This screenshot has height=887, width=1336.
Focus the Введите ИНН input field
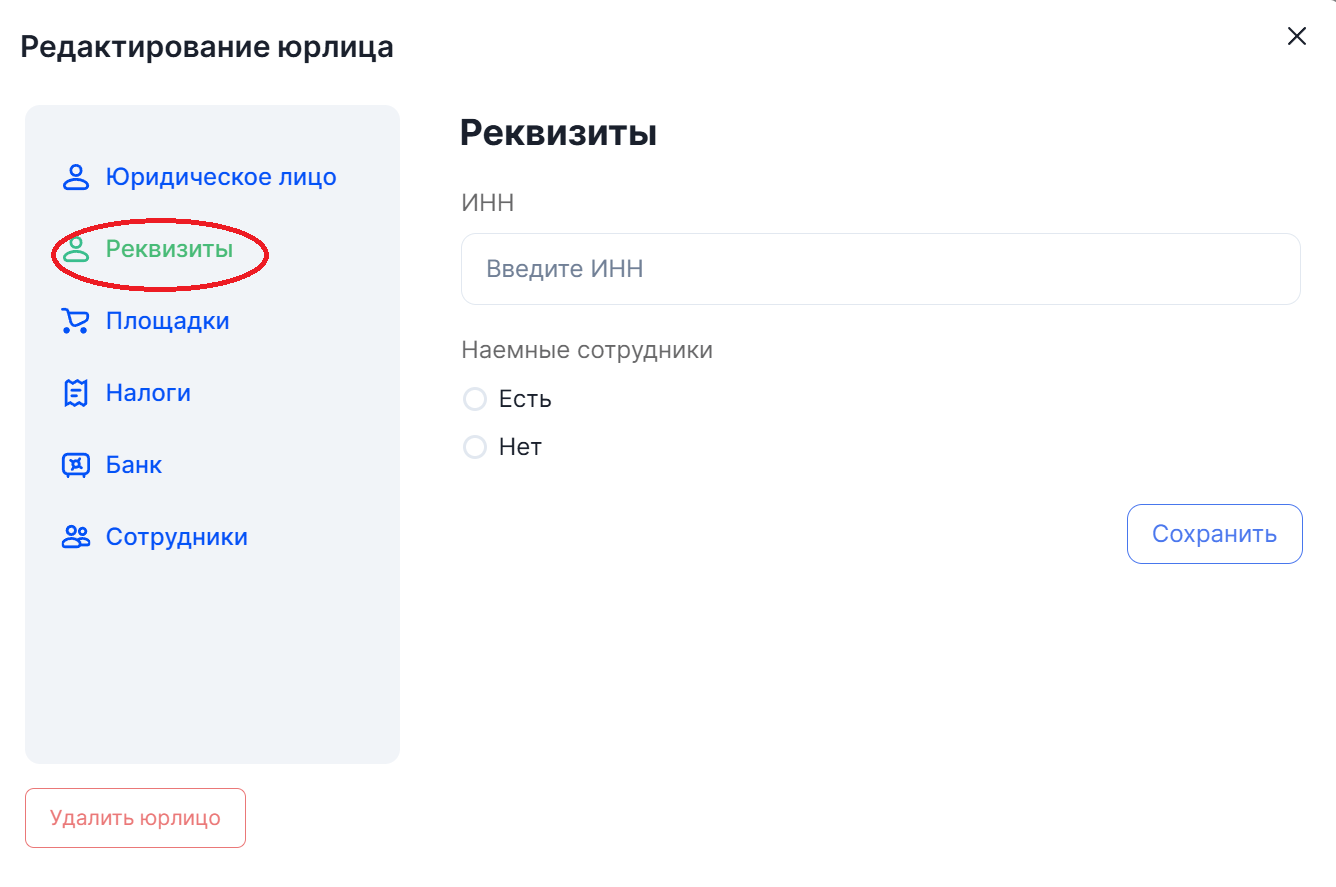(x=880, y=269)
